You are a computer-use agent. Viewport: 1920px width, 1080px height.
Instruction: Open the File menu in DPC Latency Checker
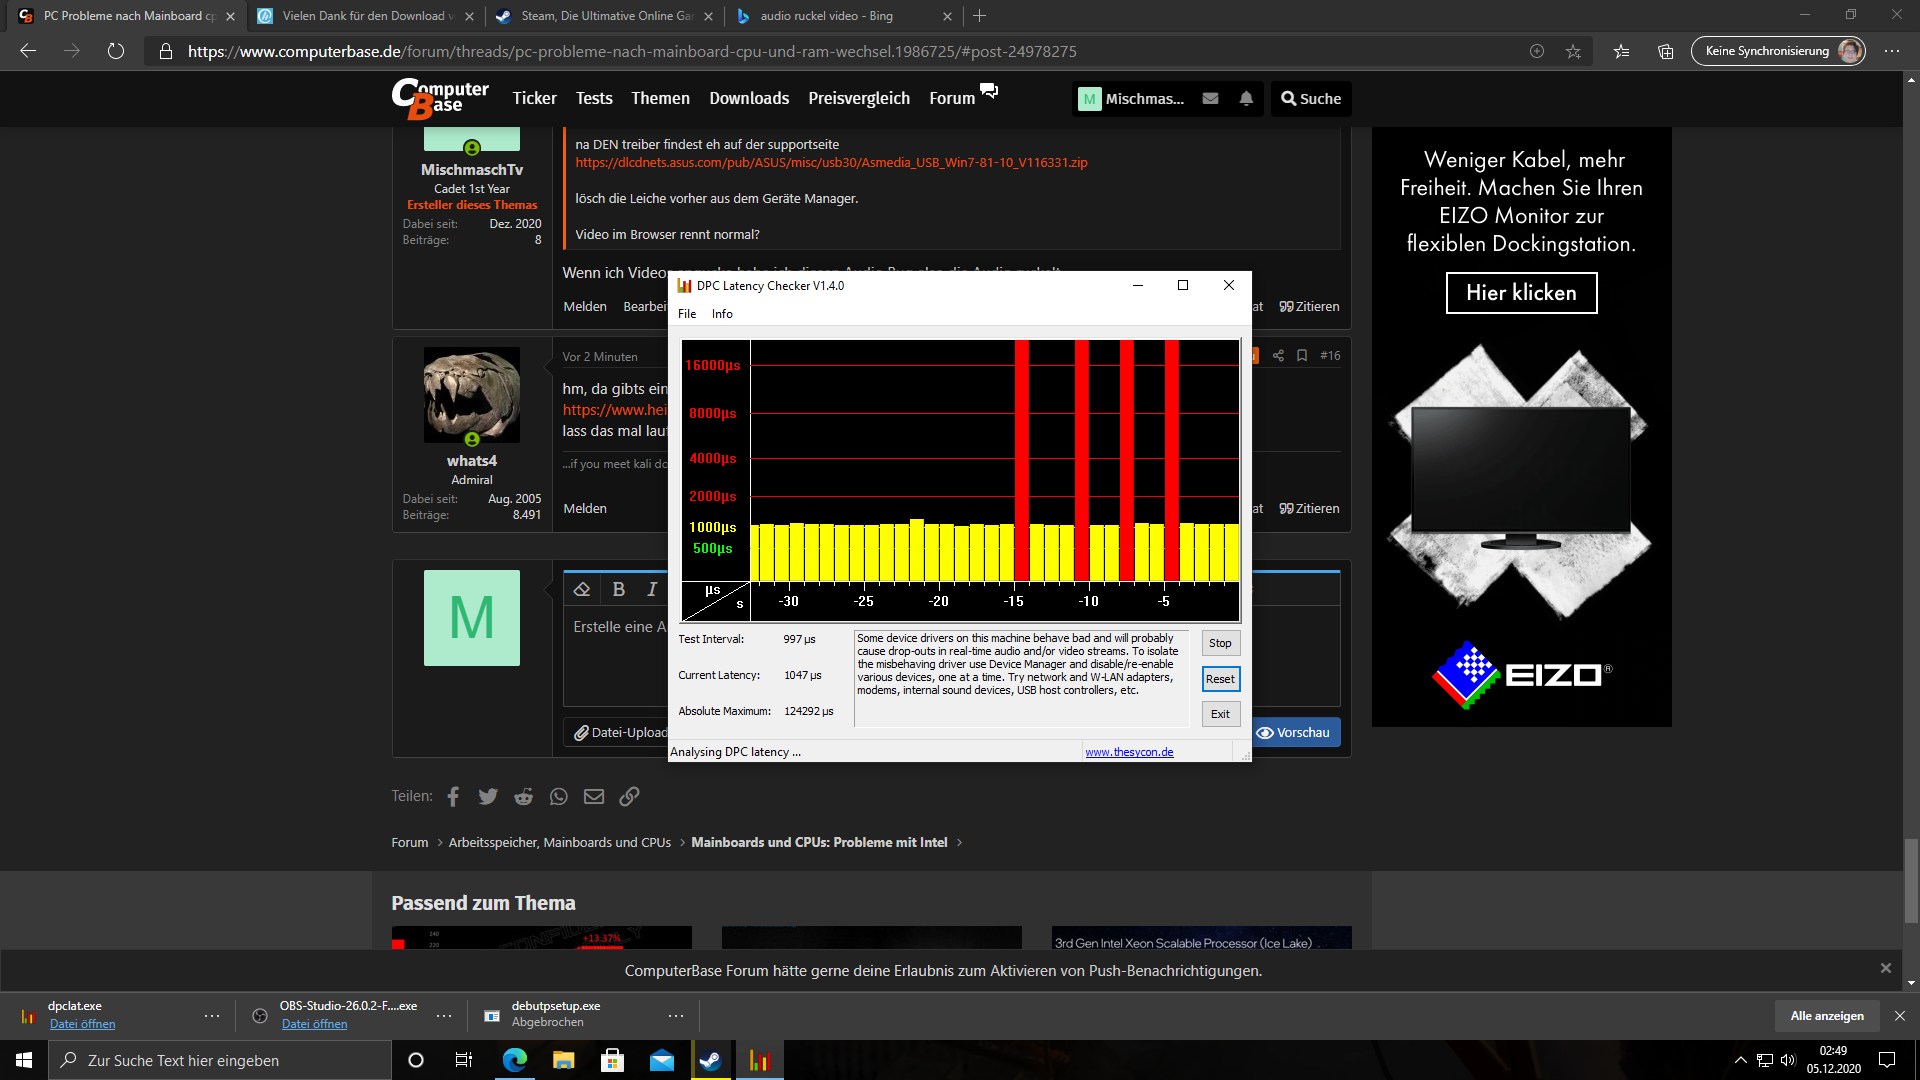687,313
